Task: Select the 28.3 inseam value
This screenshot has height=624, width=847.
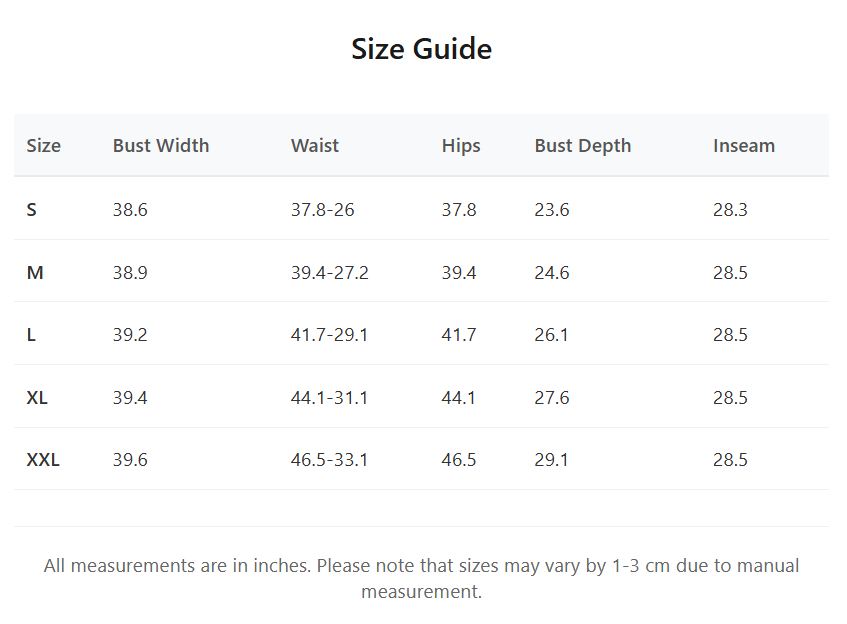Action: (x=730, y=209)
